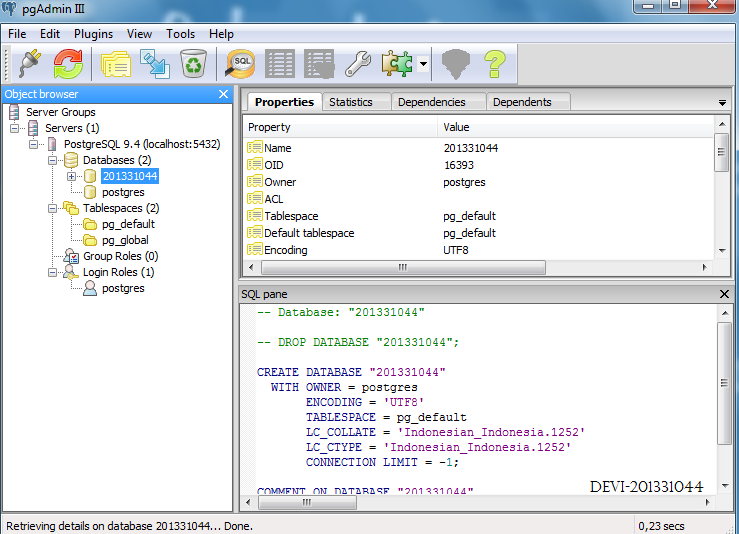
Task: Click the Create new object icon
Action: pyautogui.click(x=155, y=64)
